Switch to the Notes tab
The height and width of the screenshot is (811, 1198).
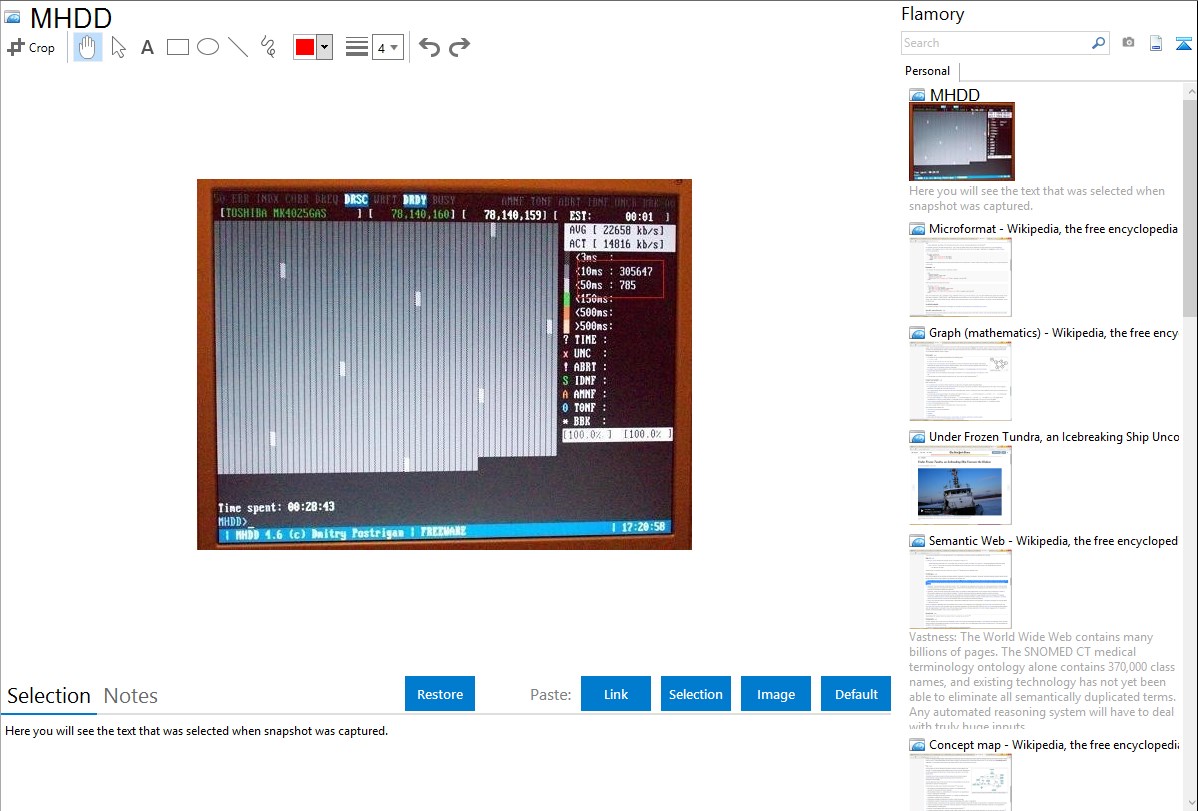click(x=131, y=696)
